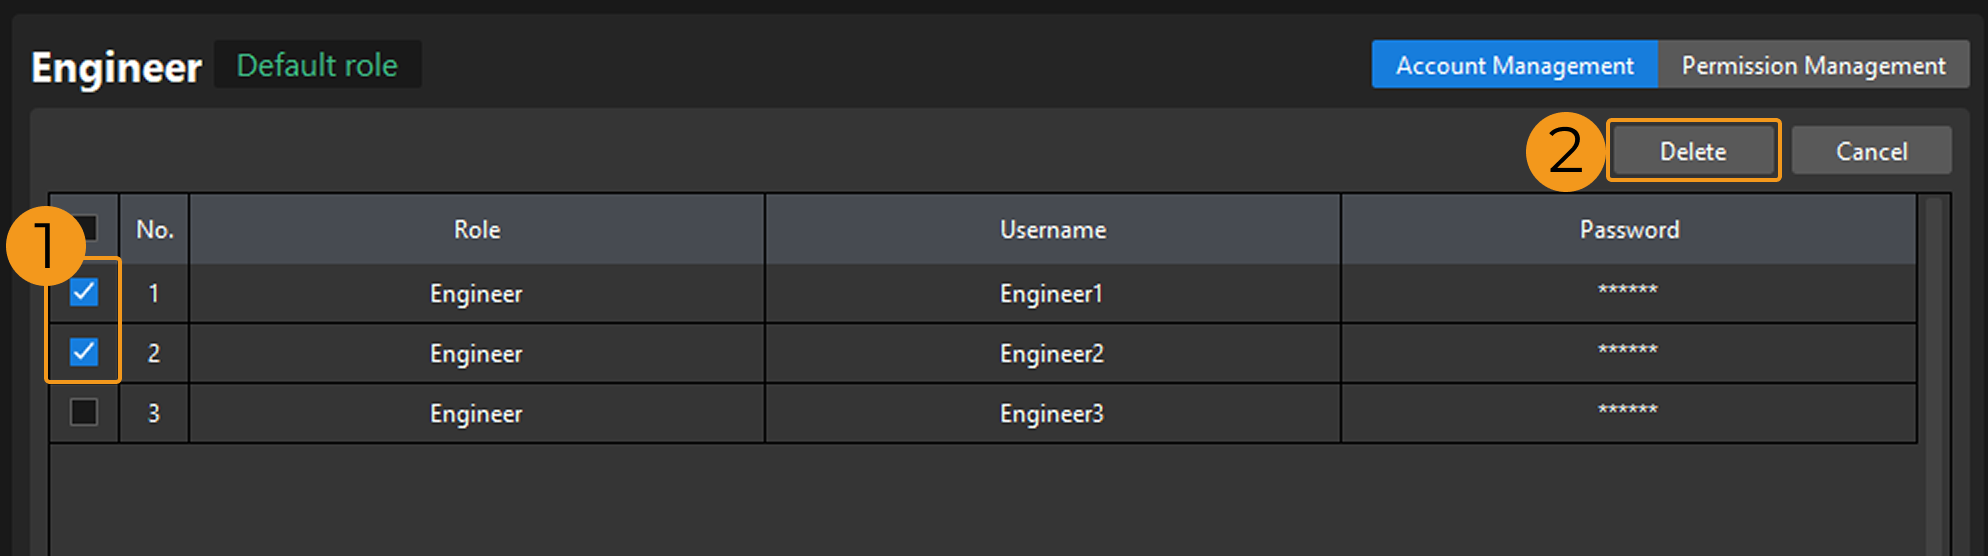Viewport: 1988px width, 556px height.
Task: Click the password field for Engineer1
Action: [1628, 292]
